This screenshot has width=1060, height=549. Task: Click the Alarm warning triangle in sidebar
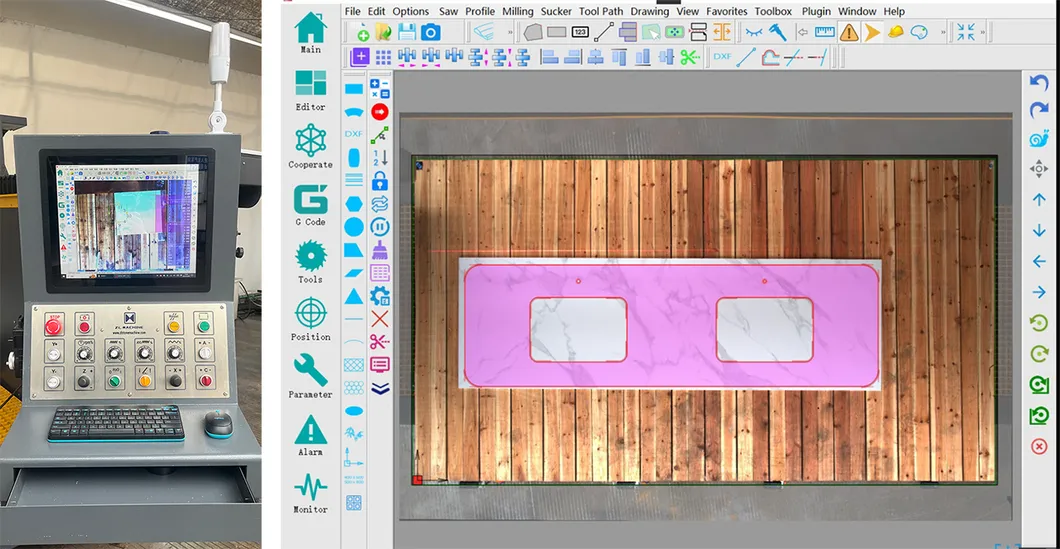click(x=311, y=432)
